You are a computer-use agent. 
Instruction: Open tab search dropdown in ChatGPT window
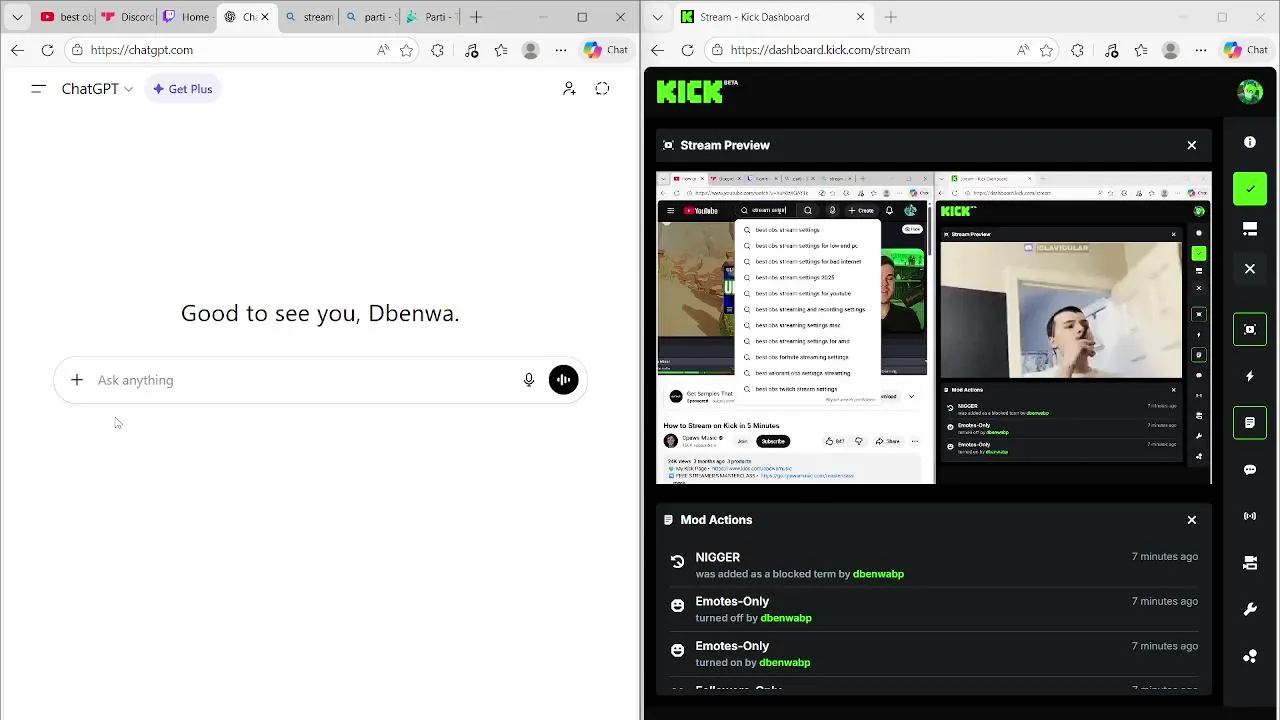pos(17,17)
